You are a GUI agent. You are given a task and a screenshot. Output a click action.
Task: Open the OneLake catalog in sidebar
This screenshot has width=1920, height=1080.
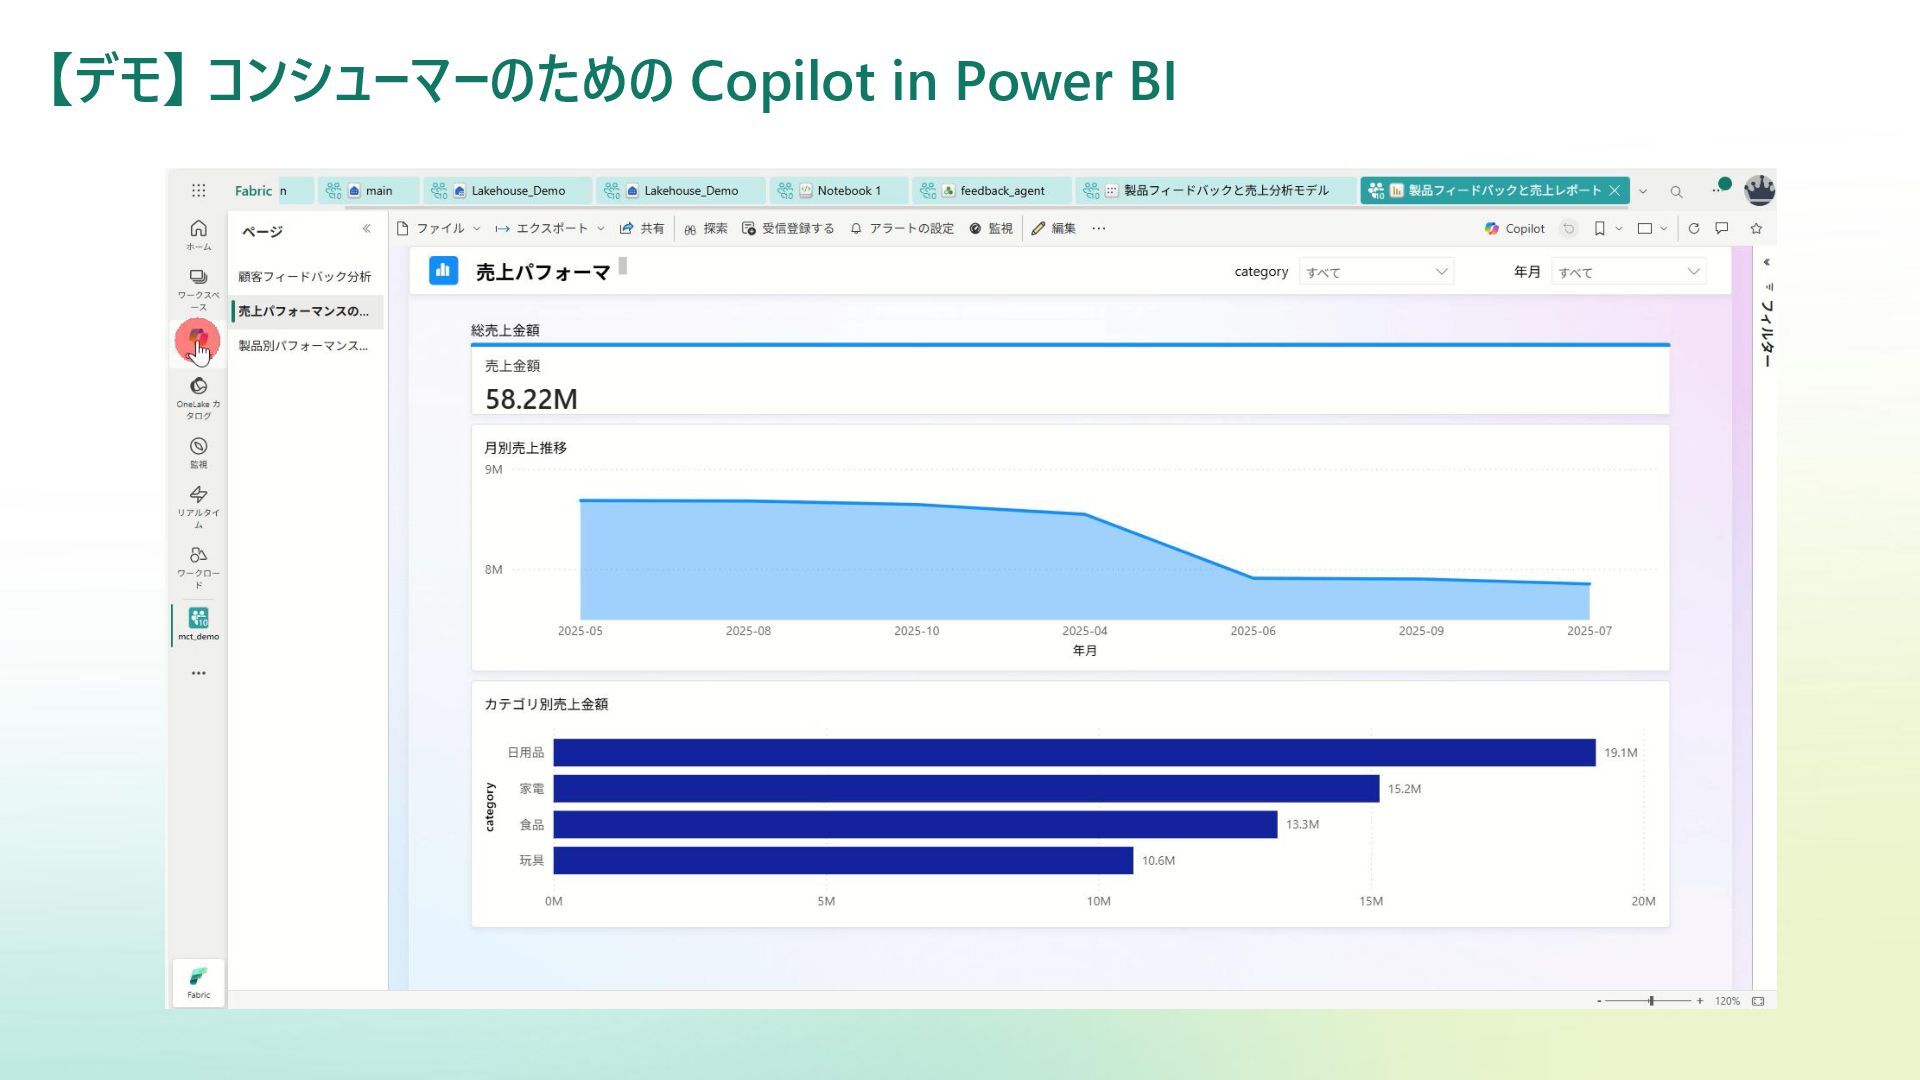[x=198, y=397]
